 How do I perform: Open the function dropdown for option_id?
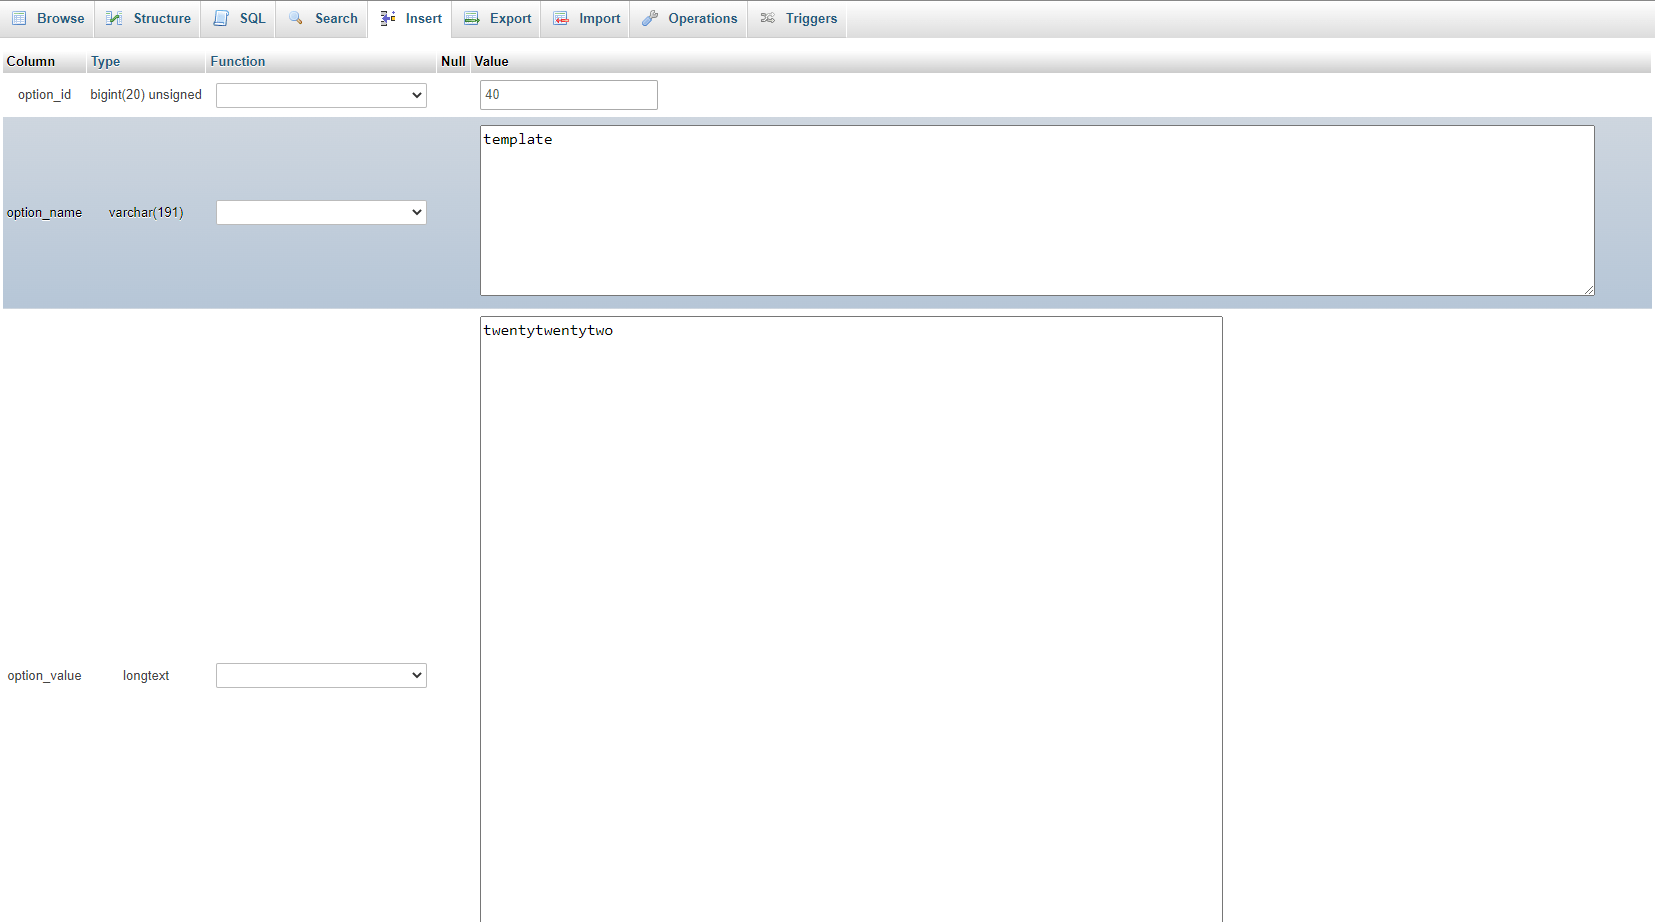(x=321, y=95)
